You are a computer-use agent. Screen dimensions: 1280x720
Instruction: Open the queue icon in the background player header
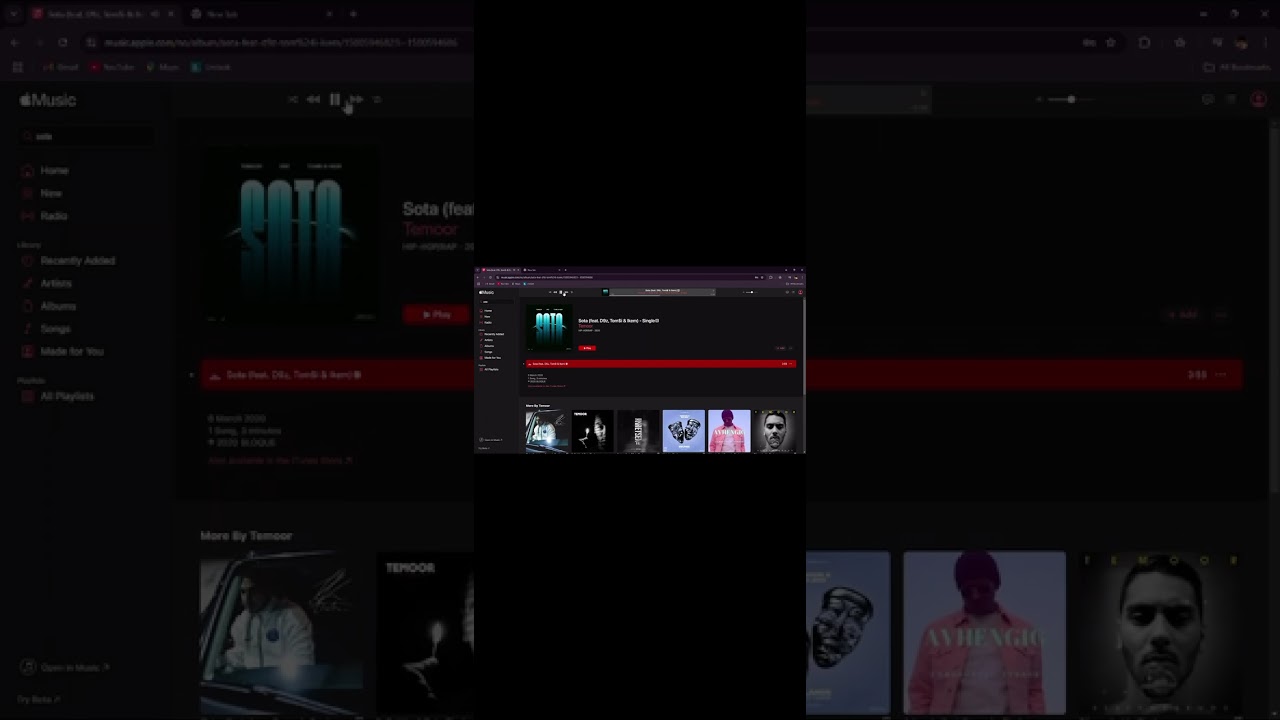[1232, 99]
